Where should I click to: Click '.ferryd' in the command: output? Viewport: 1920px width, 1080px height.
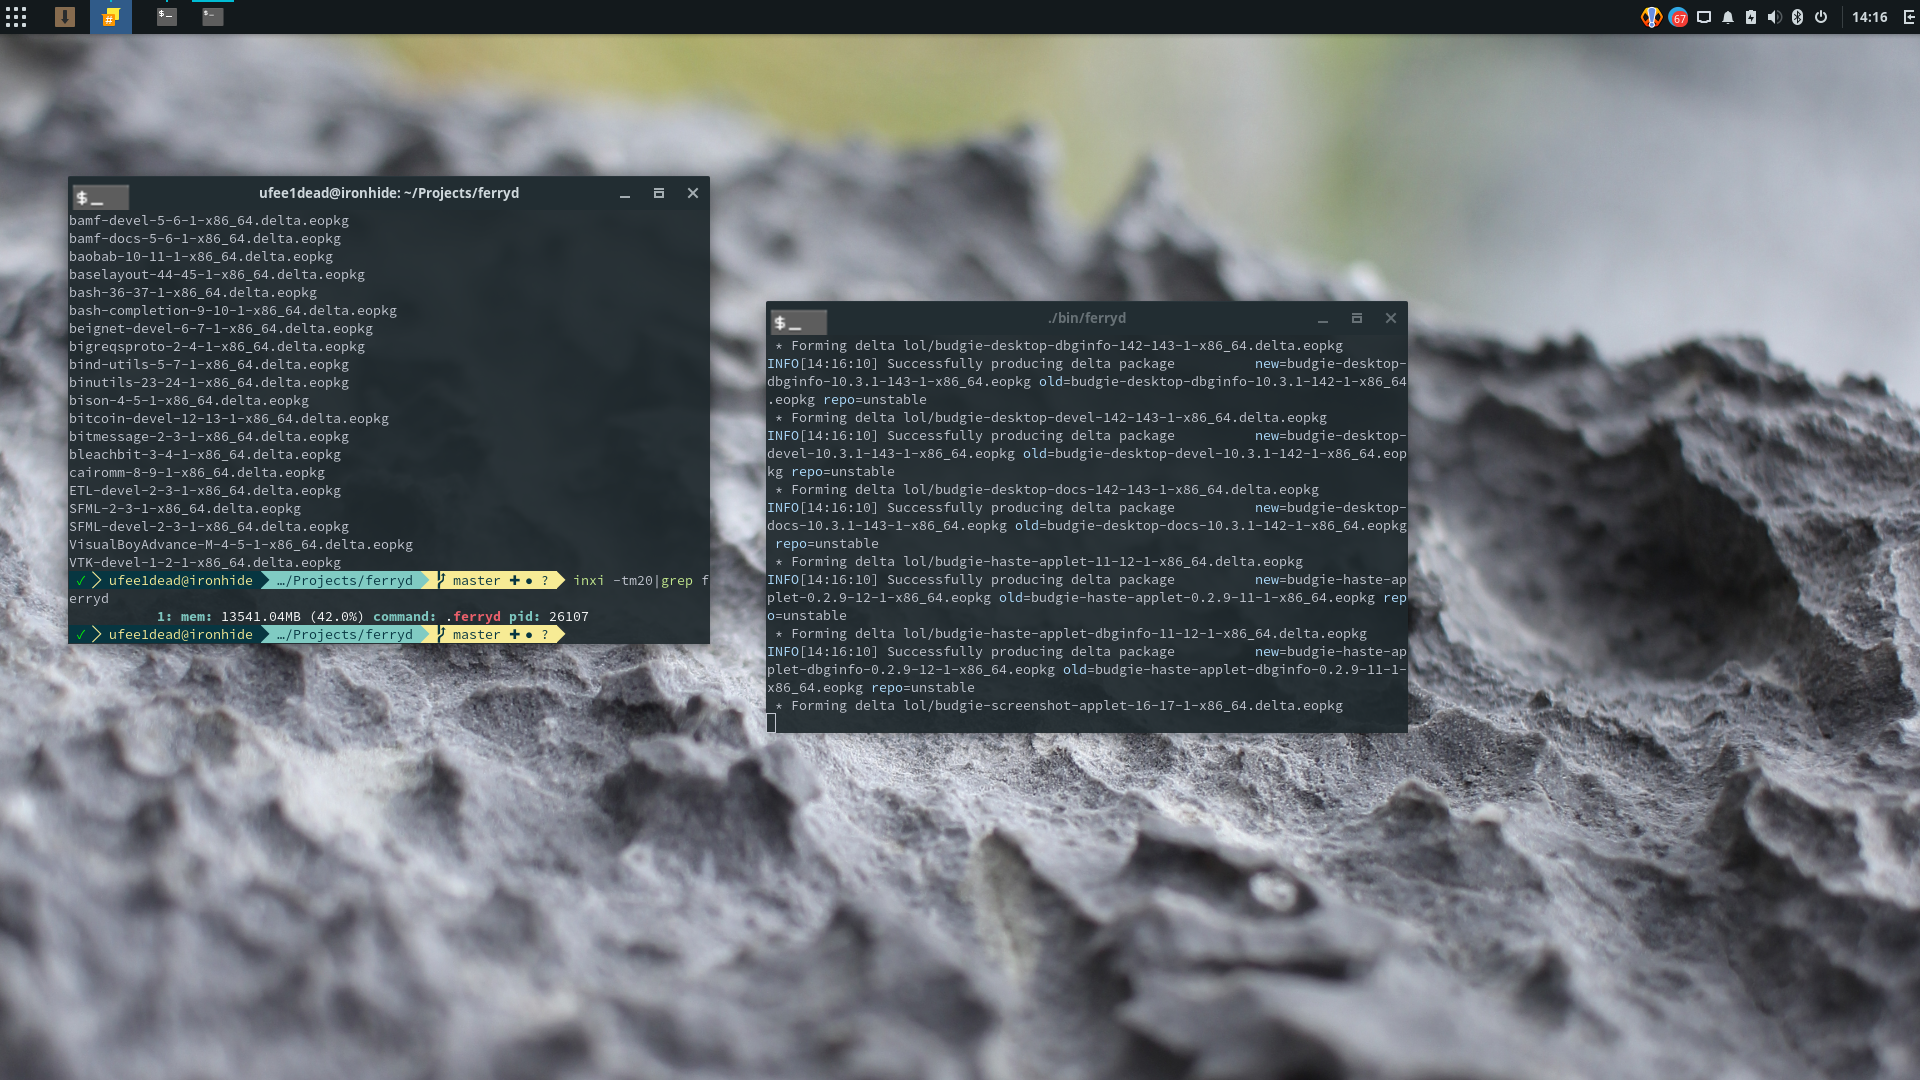(473, 617)
